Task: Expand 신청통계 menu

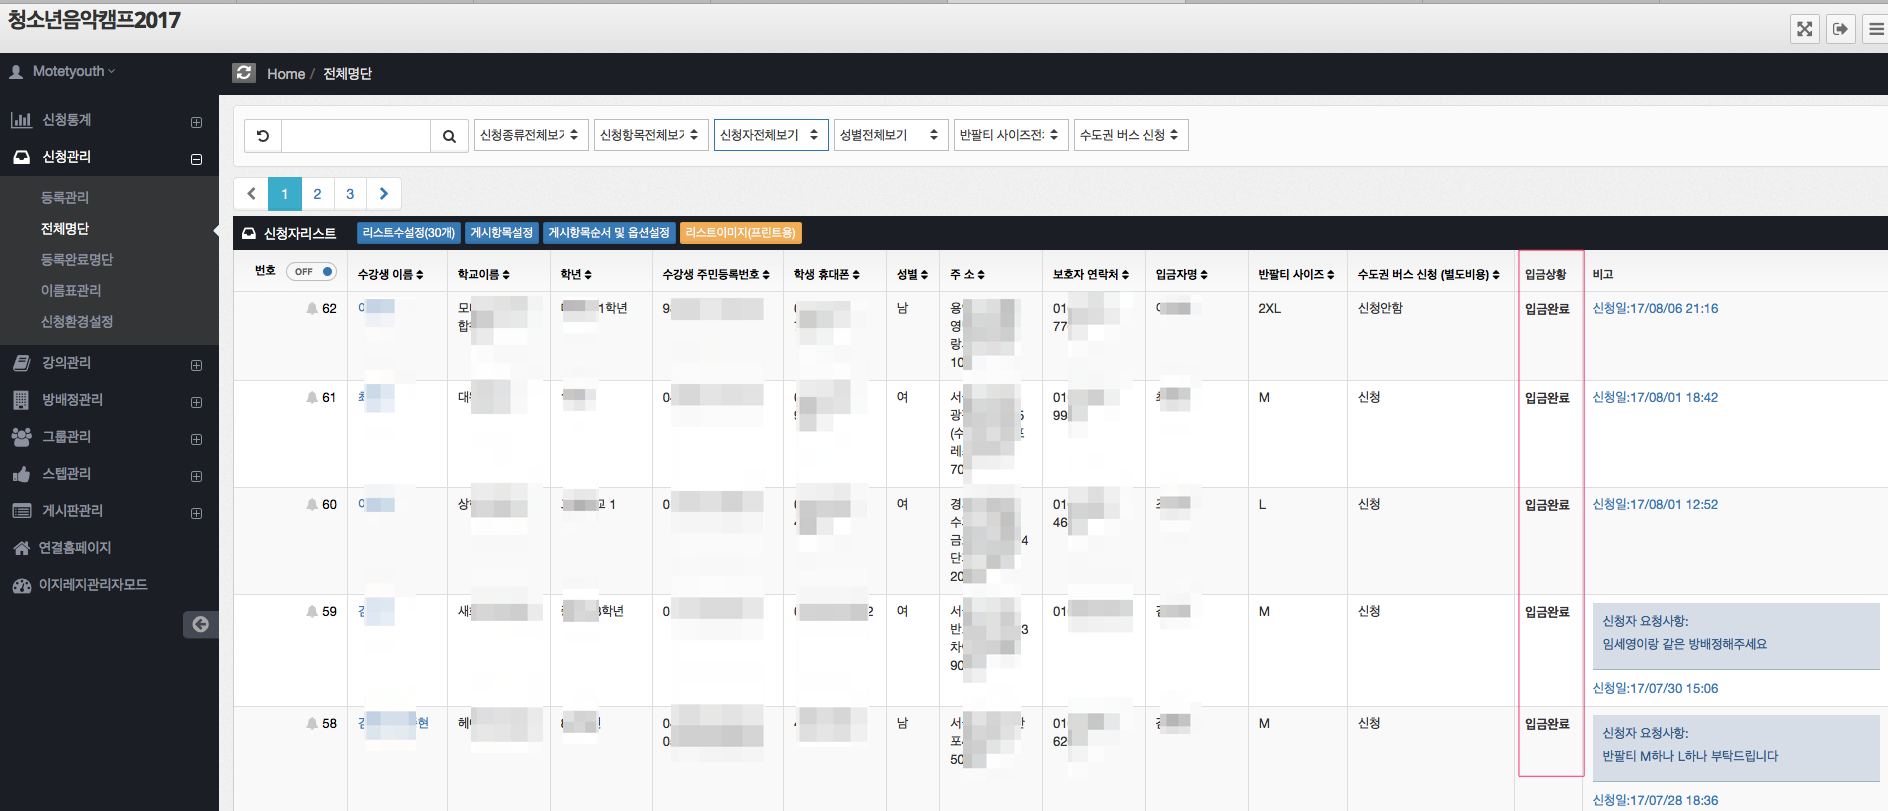Action: coord(196,122)
